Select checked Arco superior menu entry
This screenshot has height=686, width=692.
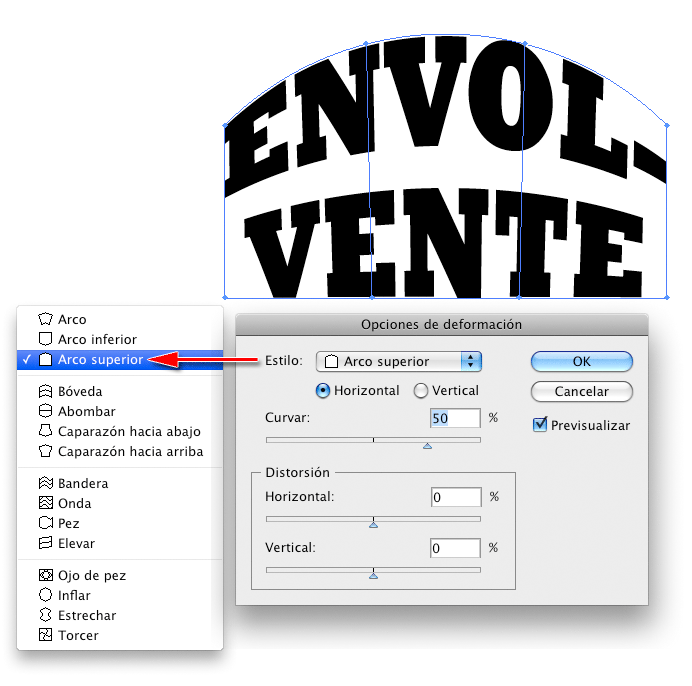(120, 360)
